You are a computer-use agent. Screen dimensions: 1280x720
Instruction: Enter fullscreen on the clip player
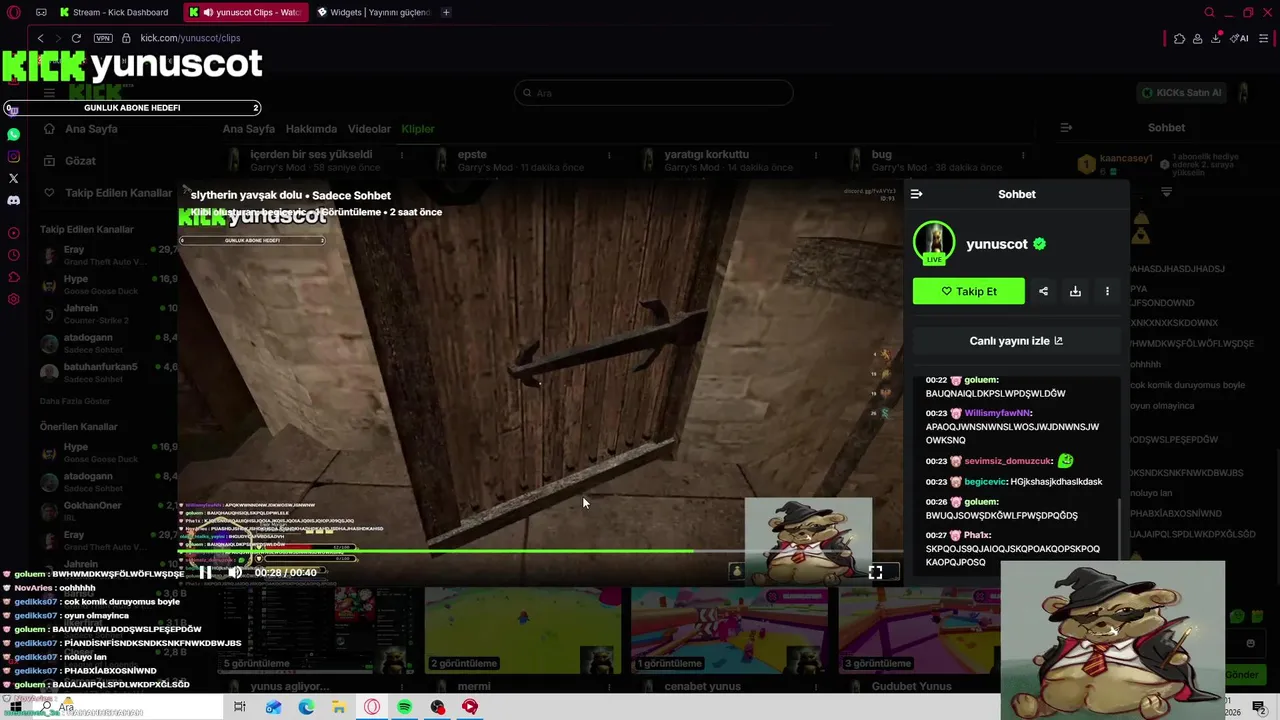click(x=875, y=572)
